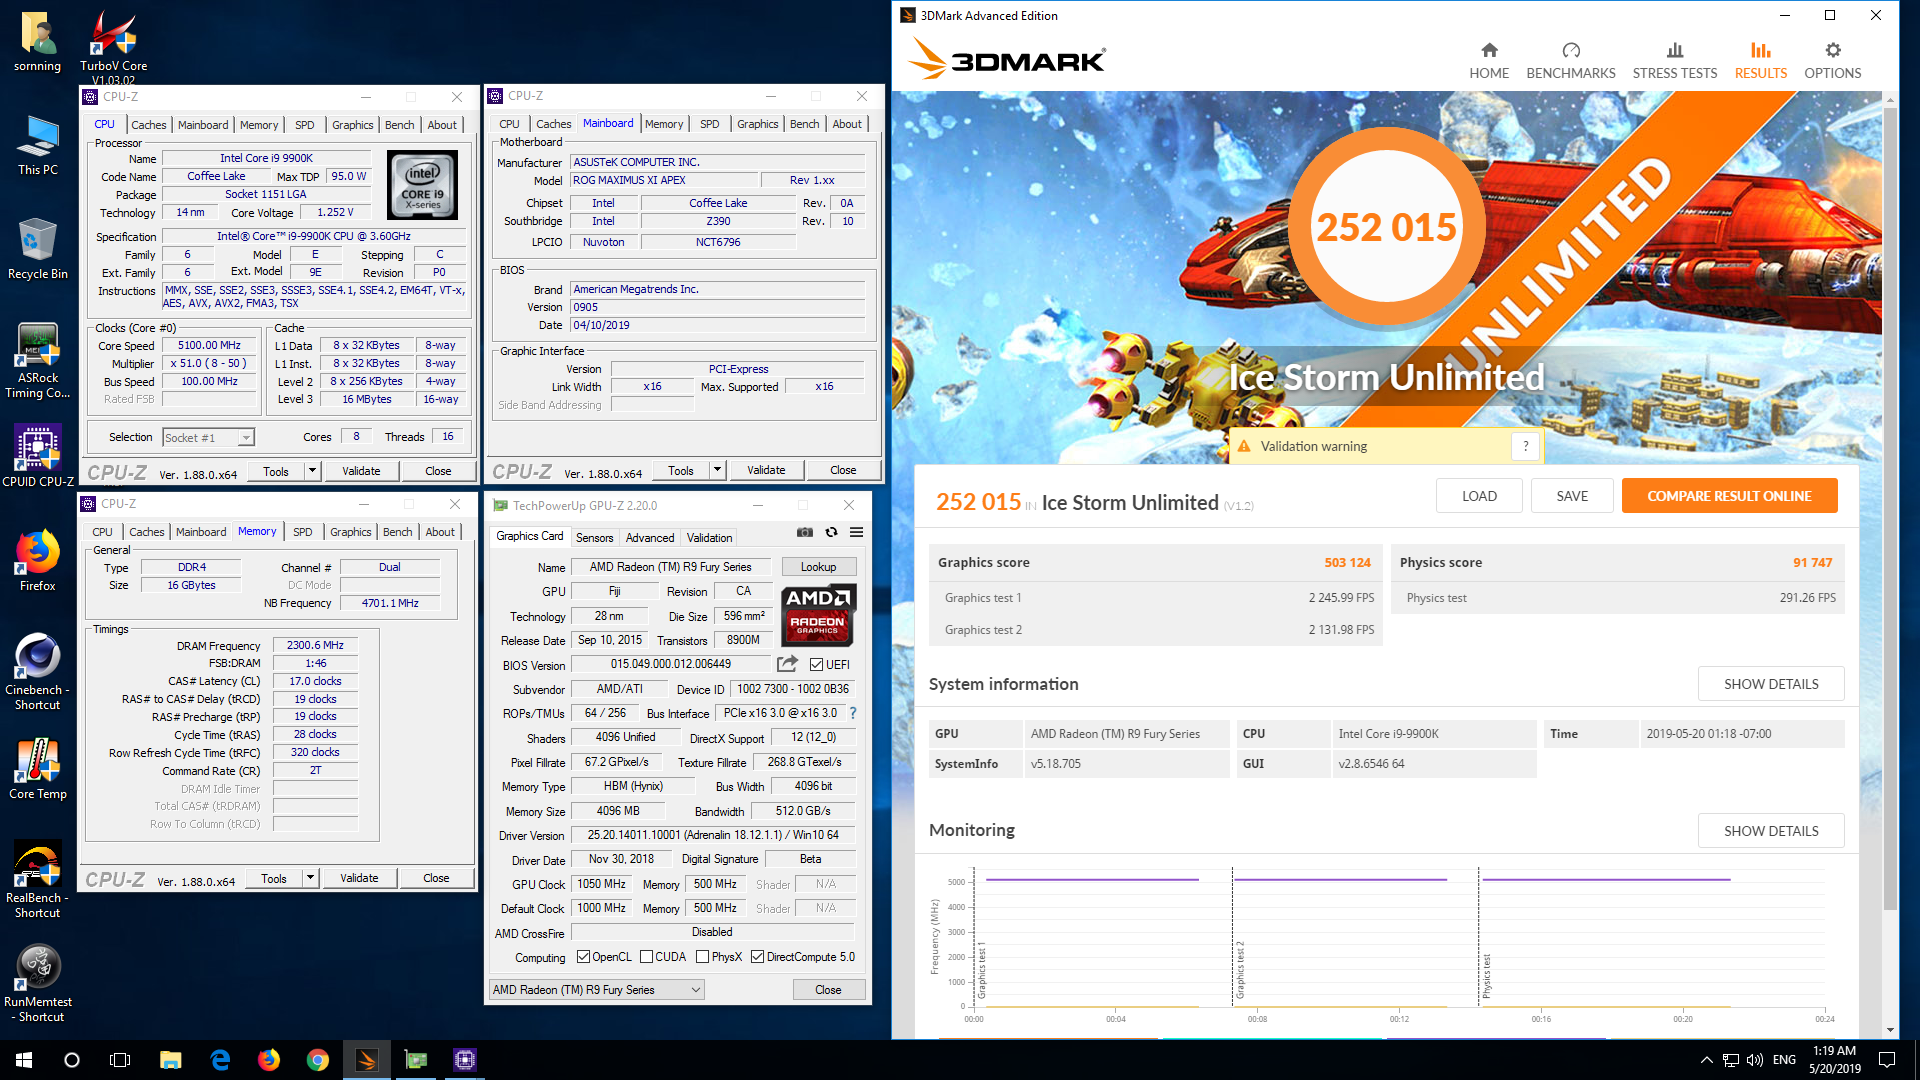Image resolution: width=1920 pixels, height=1080 pixels.
Task: Open the Recycle Bin desktop icon
Action: click(38, 250)
